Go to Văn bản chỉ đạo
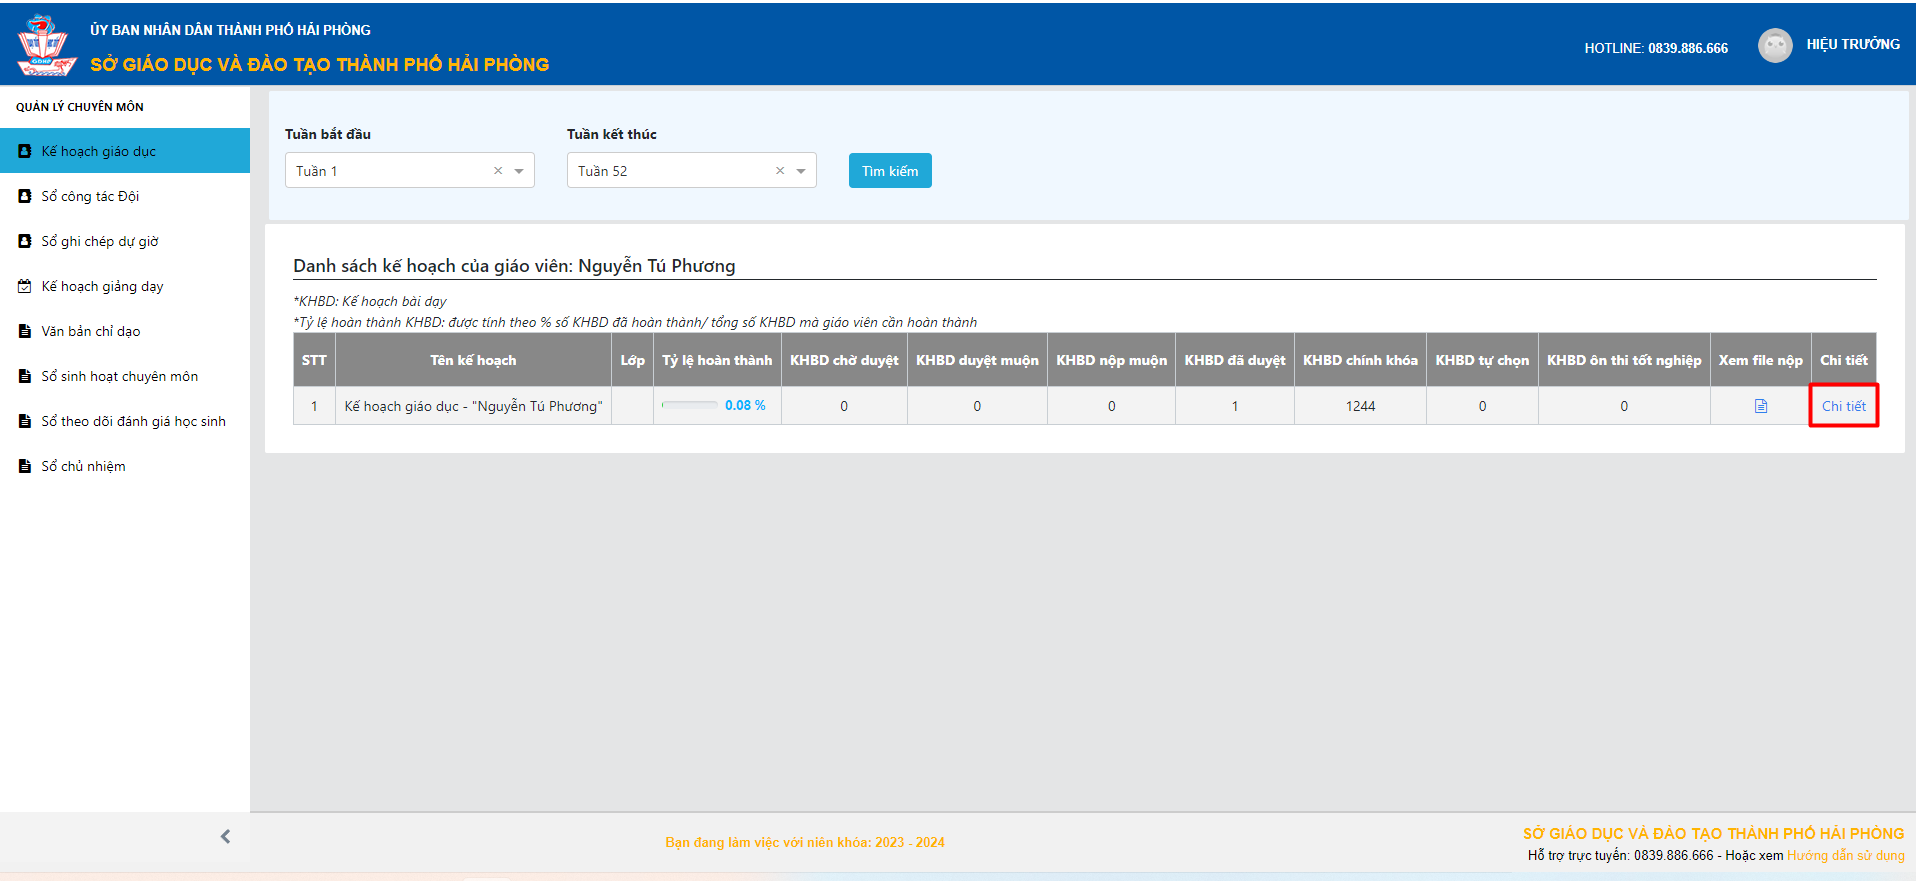The width and height of the screenshot is (1916, 881). pyautogui.click(x=91, y=331)
